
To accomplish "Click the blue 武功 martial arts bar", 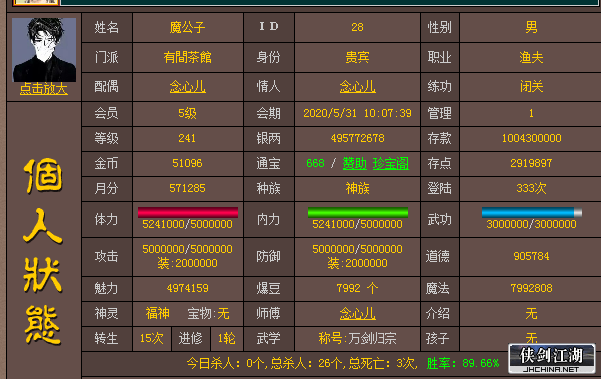I will (x=532, y=212).
